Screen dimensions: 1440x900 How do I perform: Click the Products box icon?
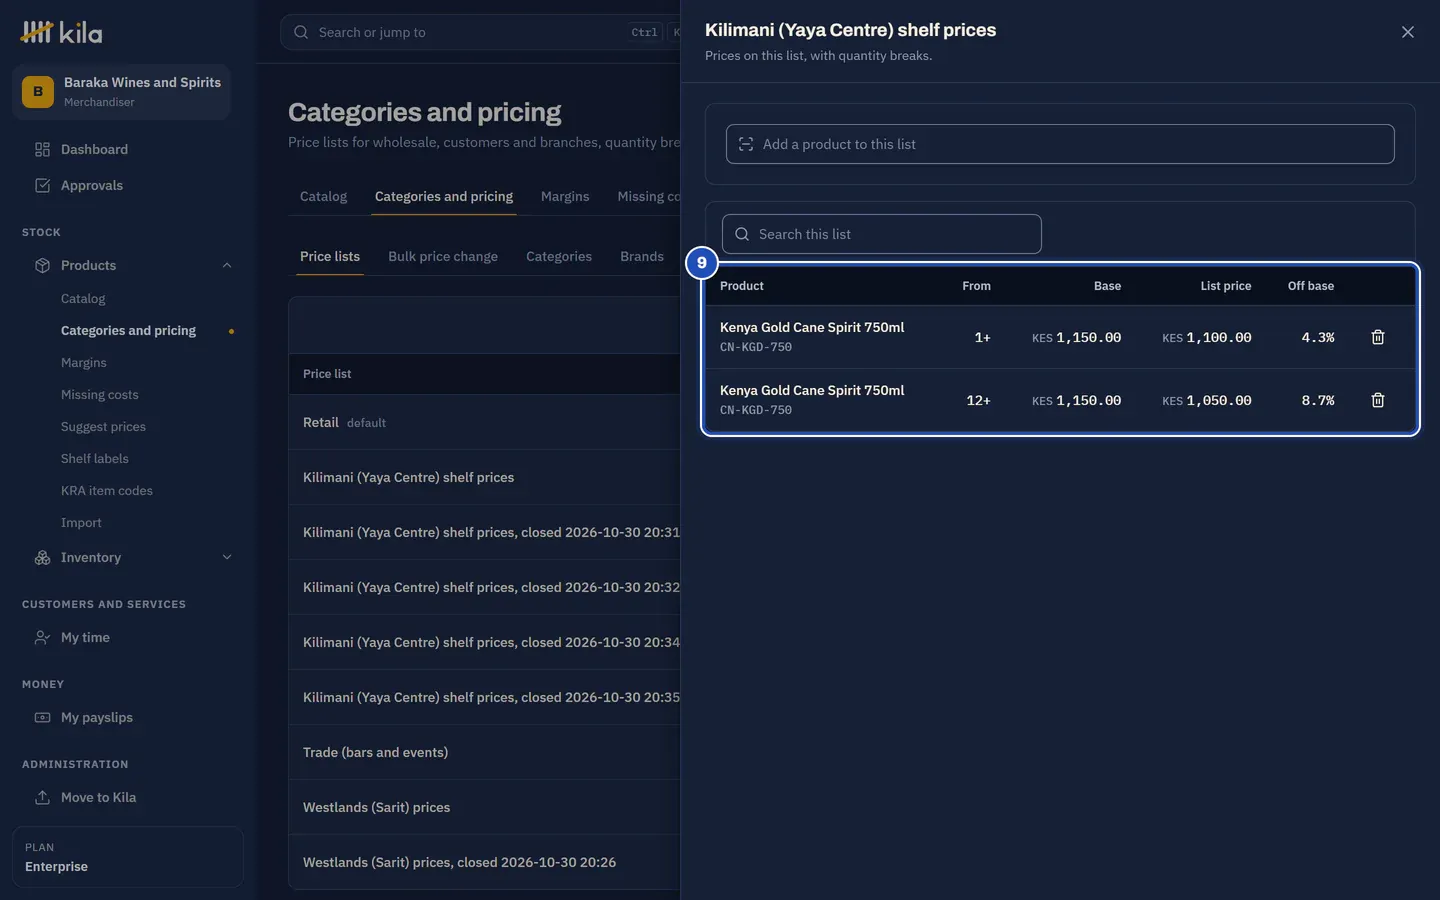tap(42, 265)
